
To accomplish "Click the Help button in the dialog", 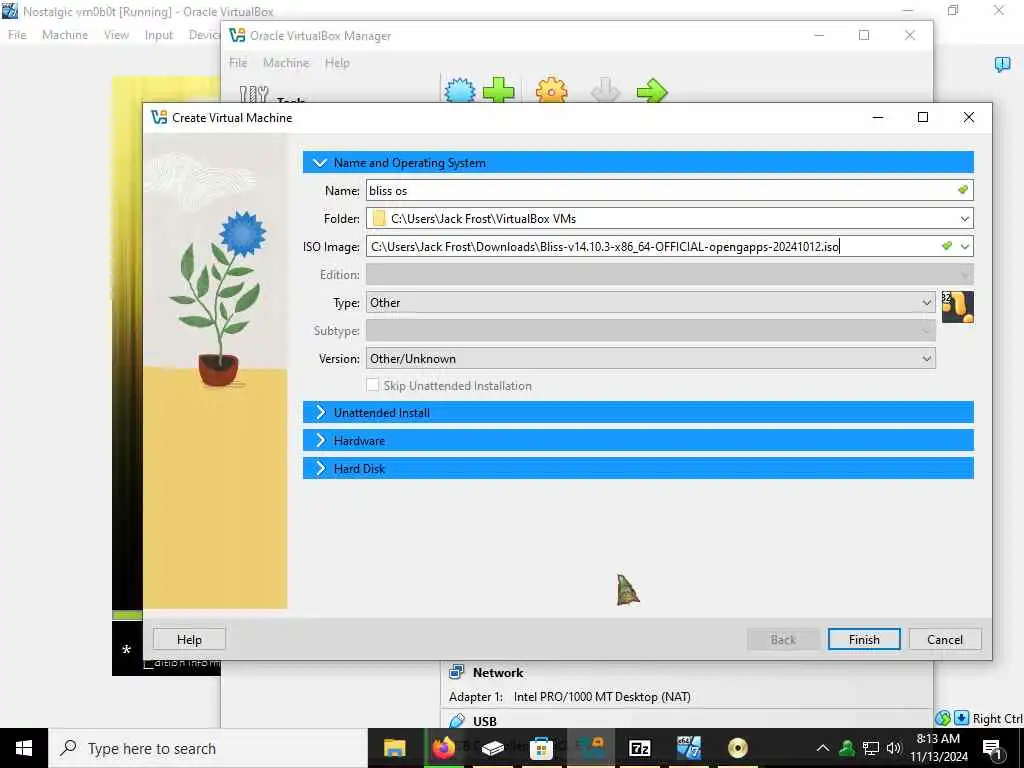I will point(189,639).
